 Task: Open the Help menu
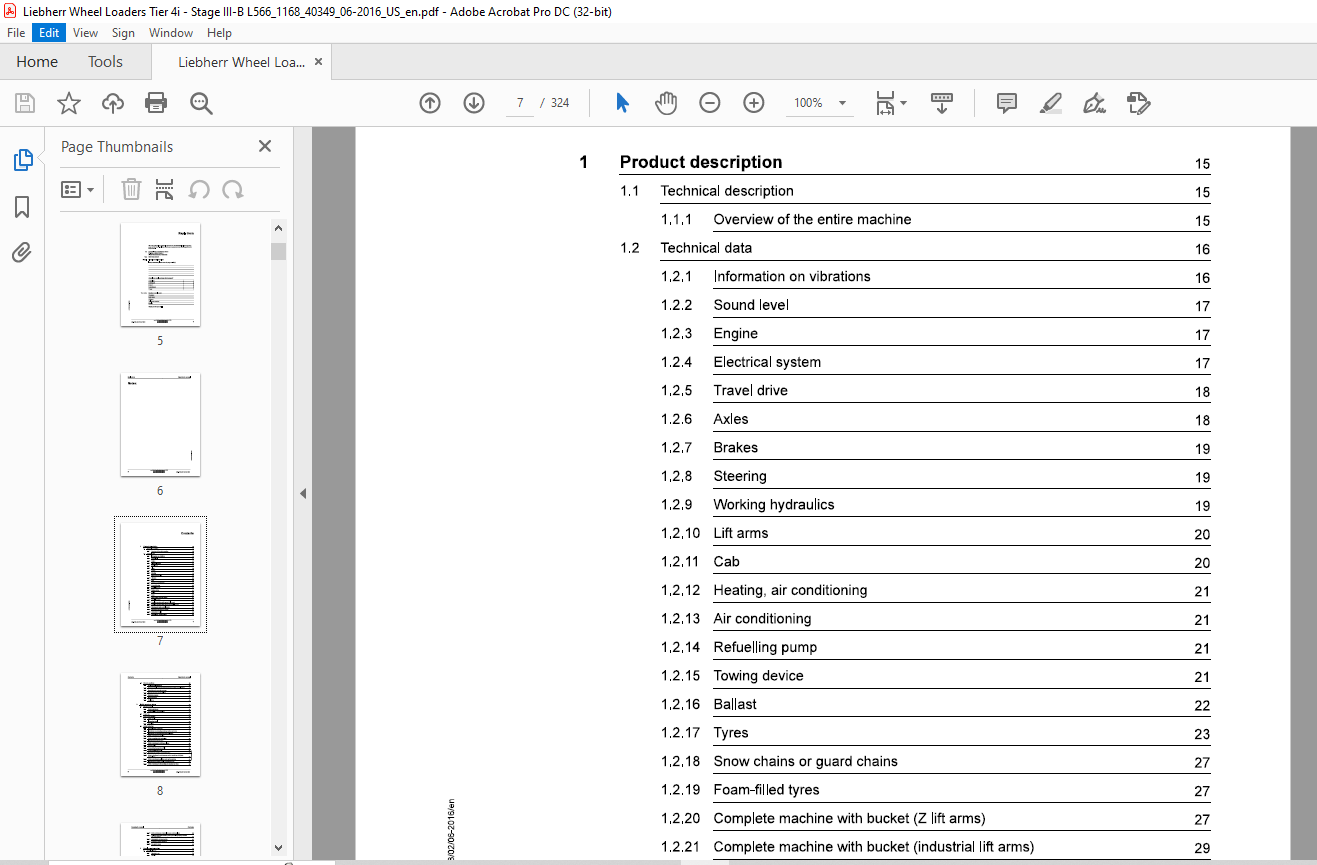pos(219,33)
